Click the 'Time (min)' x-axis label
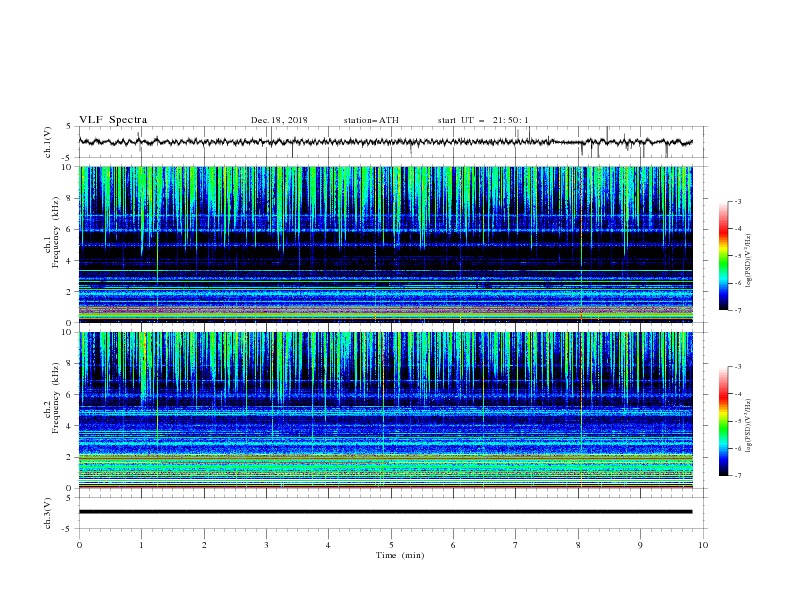 pos(400,555)
